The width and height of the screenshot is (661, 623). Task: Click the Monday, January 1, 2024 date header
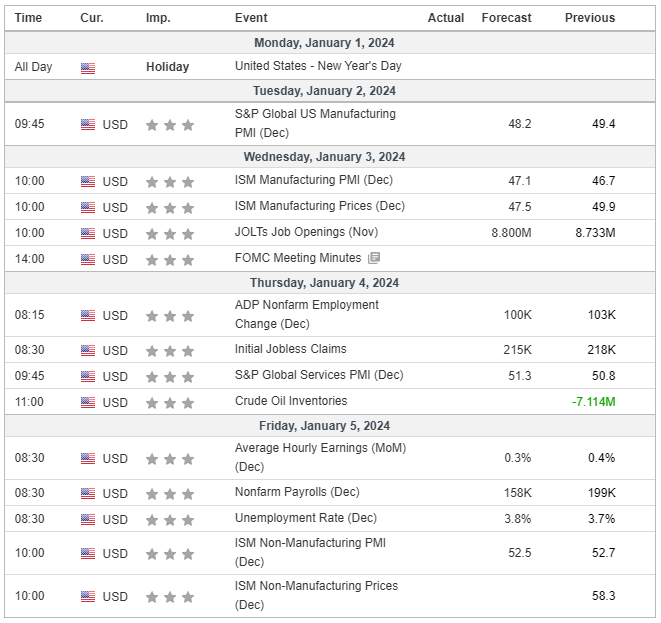324,43
